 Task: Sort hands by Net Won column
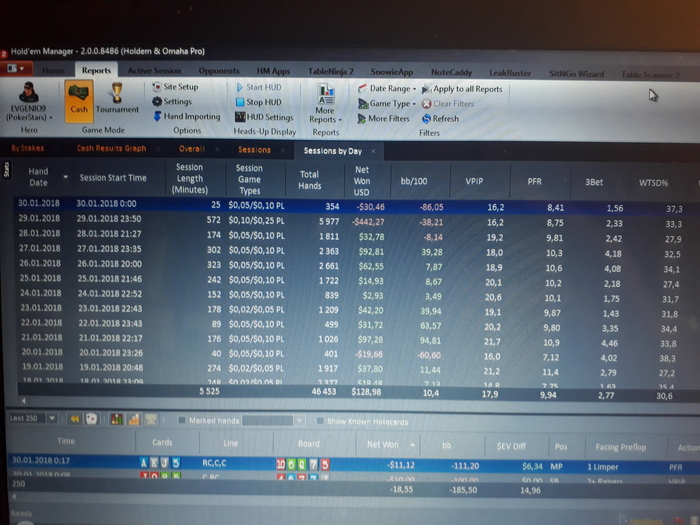pyautogui.click(x=383, y=444)
